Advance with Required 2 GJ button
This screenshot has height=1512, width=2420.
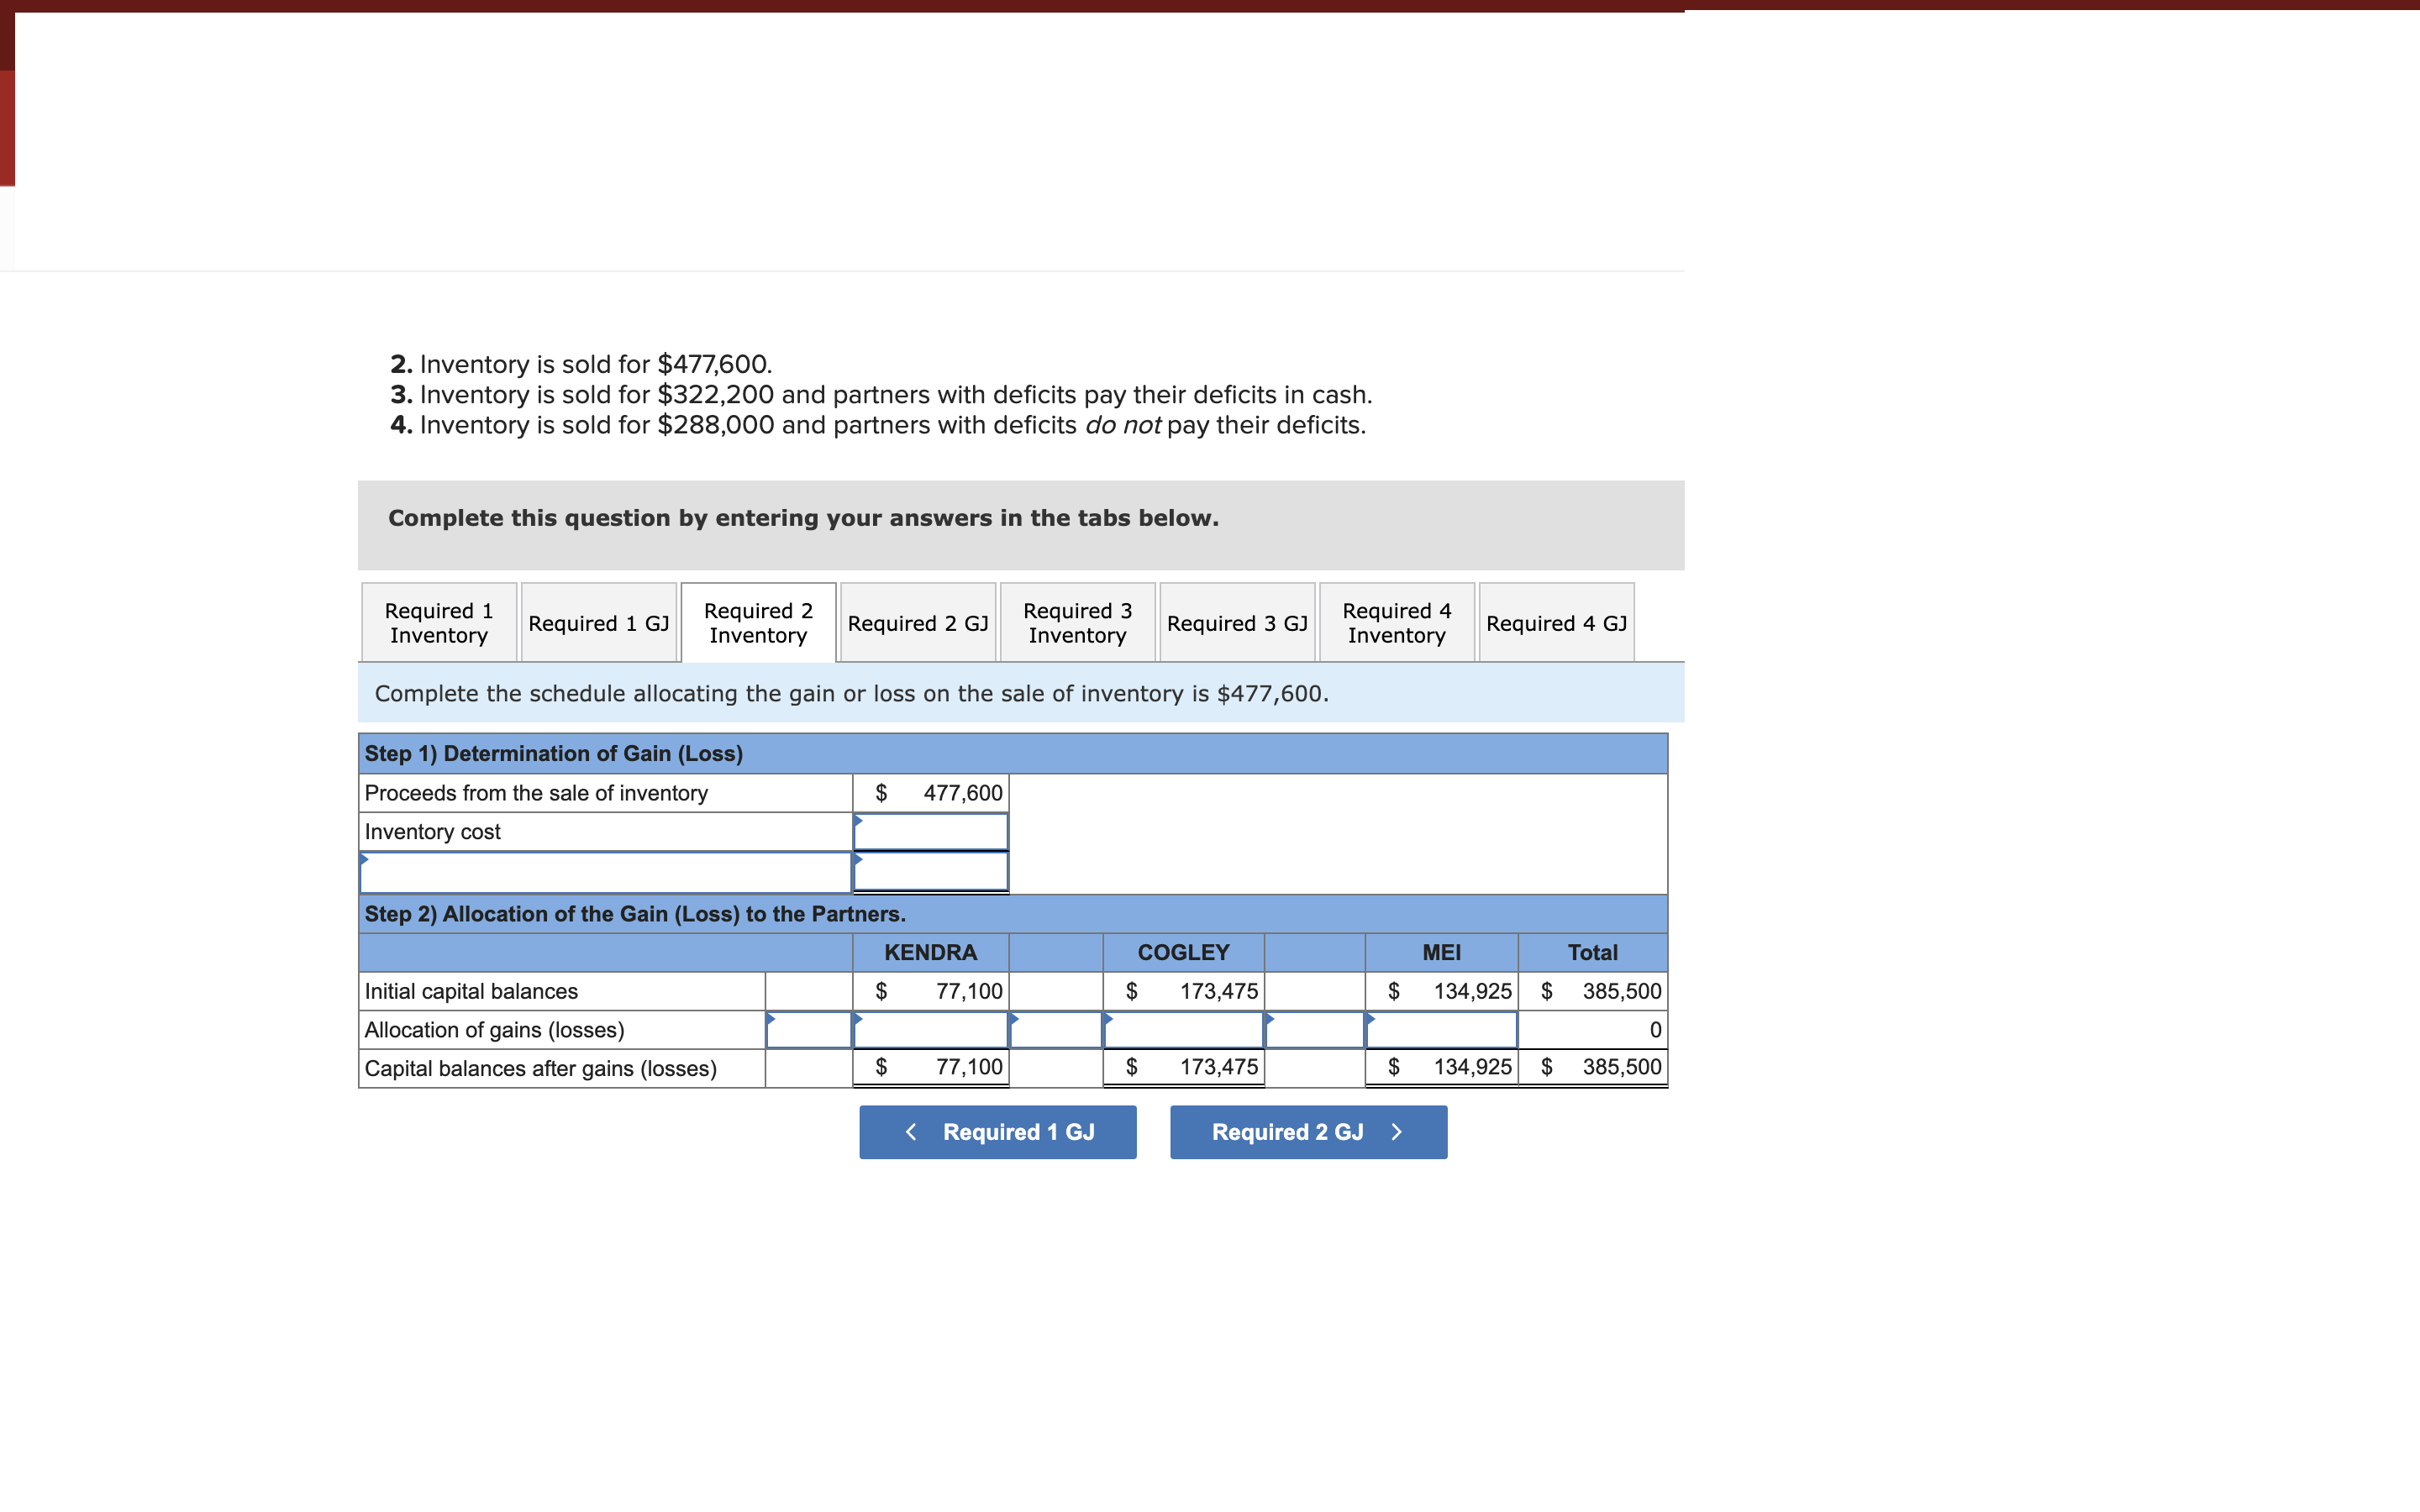point(1308,1132)
